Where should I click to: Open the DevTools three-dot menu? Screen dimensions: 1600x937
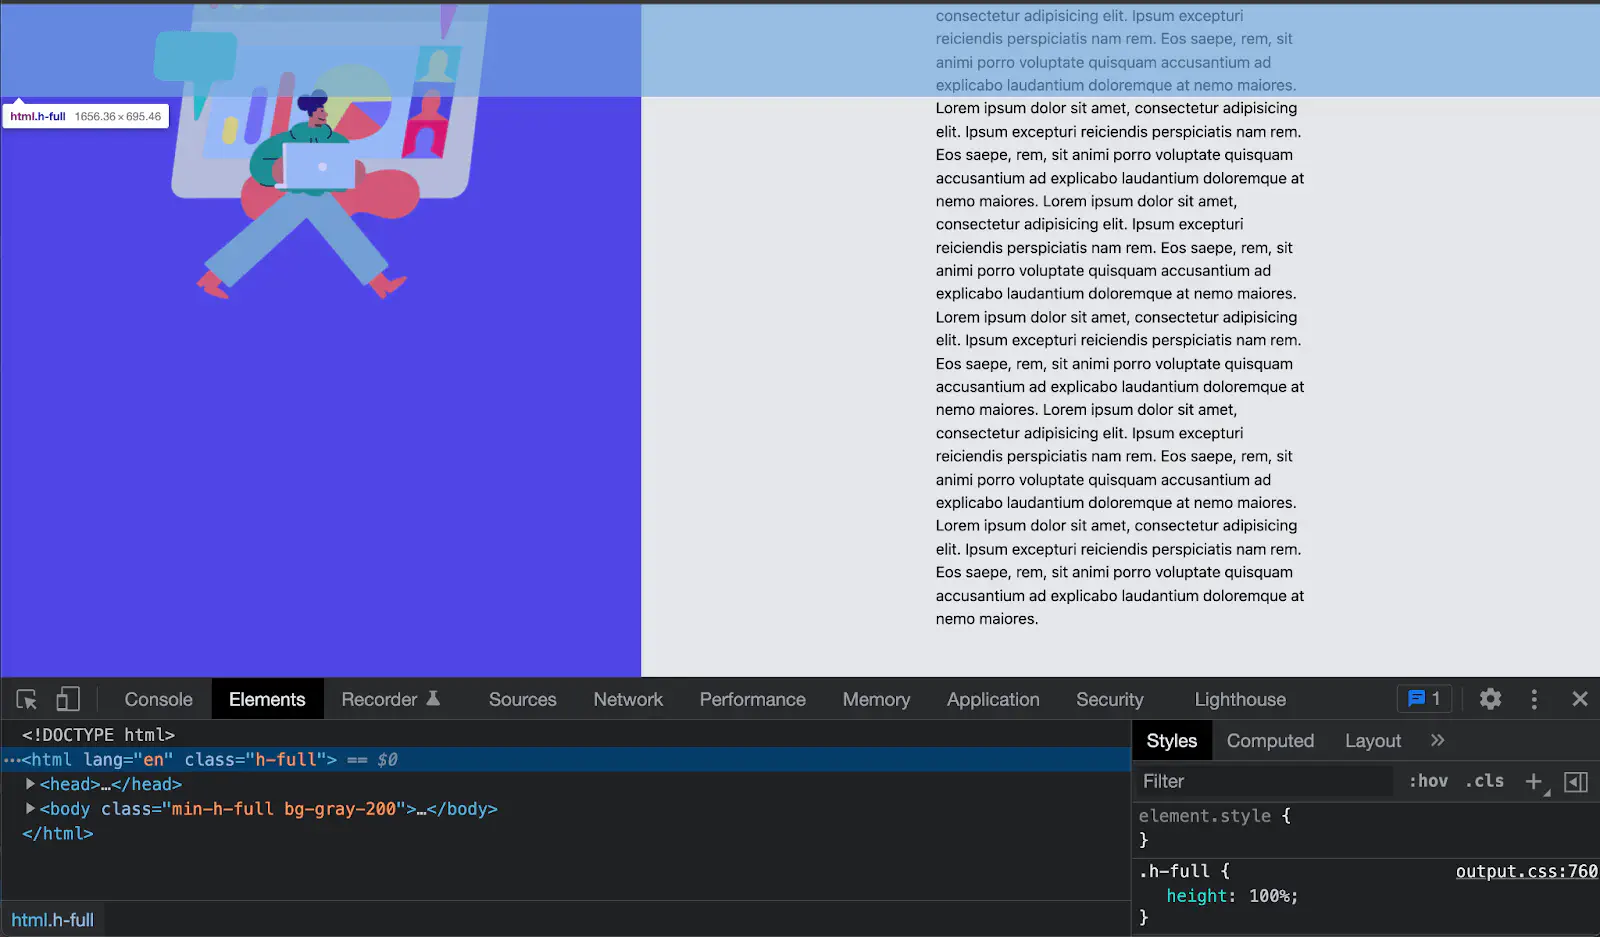[1534, 699]
